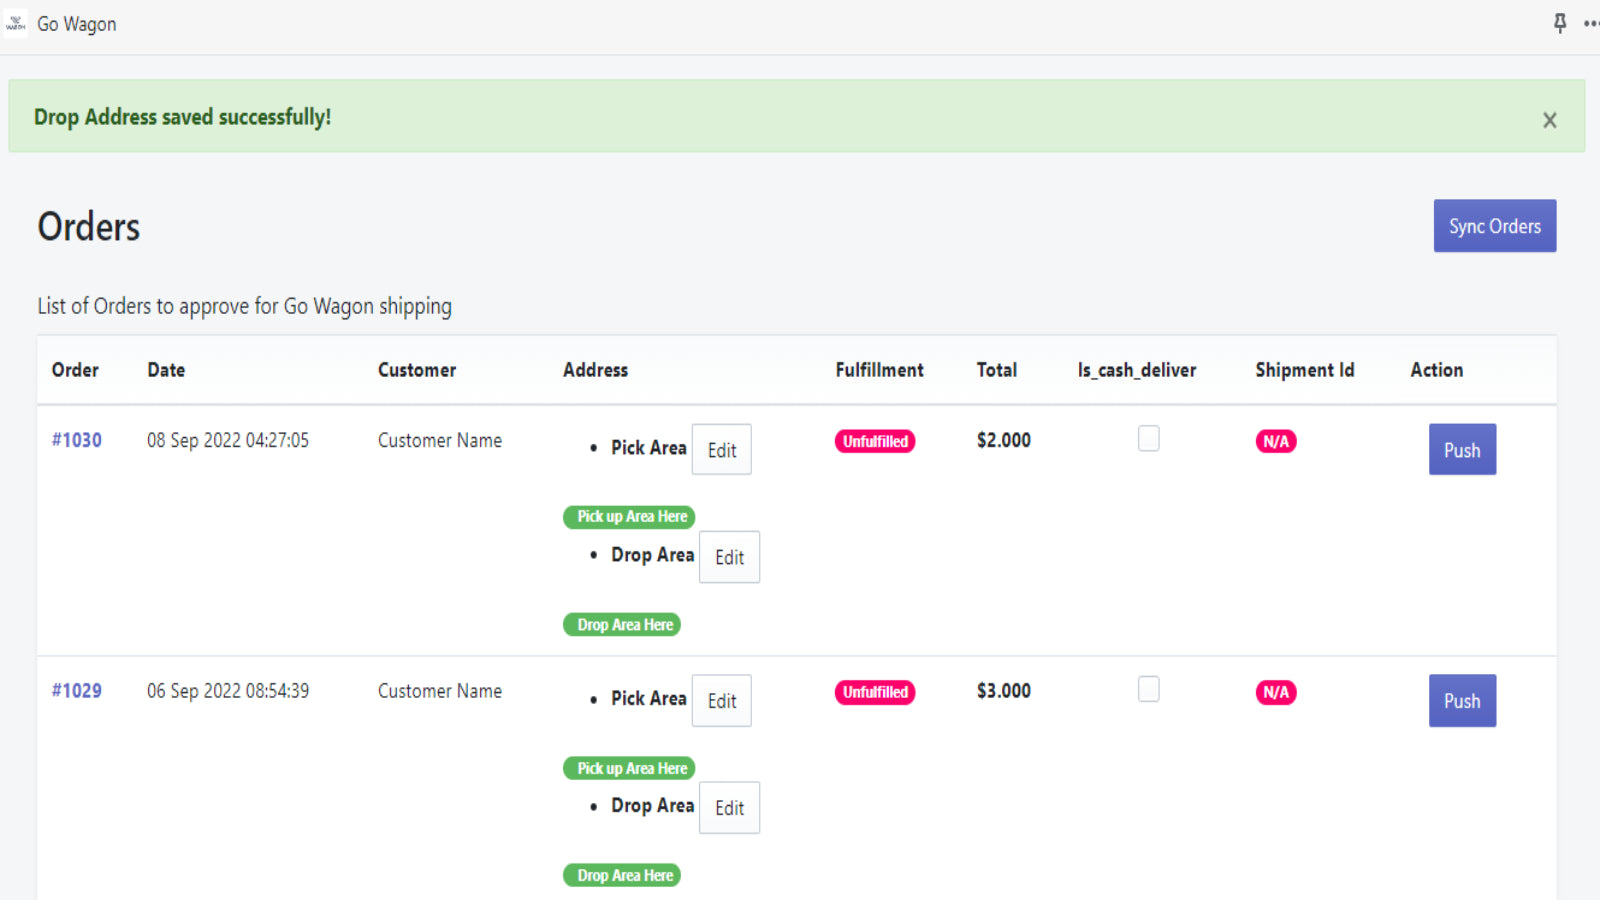This screenshot has width=1600, height=900.
Task: Select the Fulfillment column header
Action: 878,369
